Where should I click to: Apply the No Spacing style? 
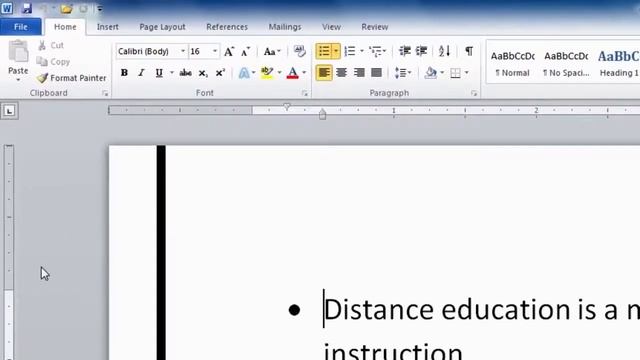(x=566, y=63)
